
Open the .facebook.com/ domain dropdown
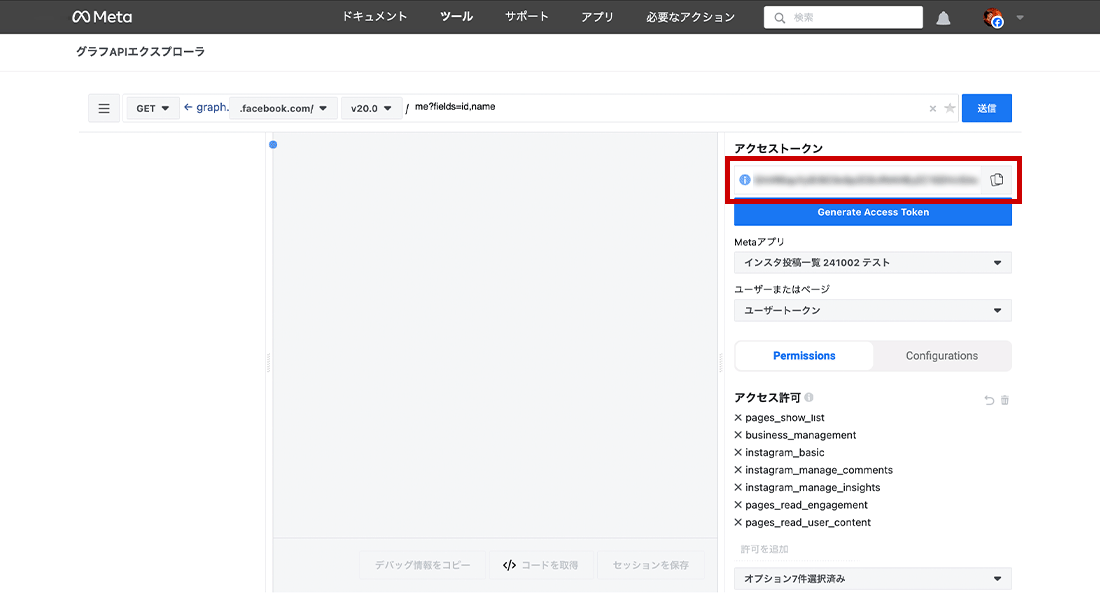[x=283, y=108]
